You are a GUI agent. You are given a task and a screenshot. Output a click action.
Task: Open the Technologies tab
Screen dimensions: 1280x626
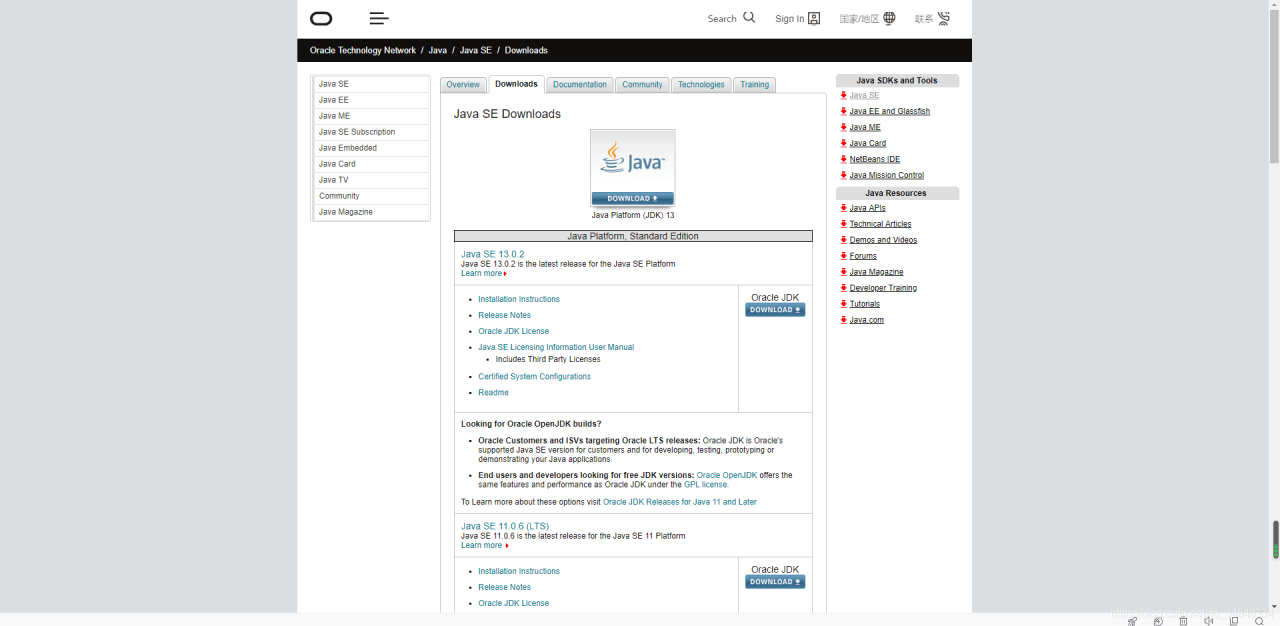point(701,85)
